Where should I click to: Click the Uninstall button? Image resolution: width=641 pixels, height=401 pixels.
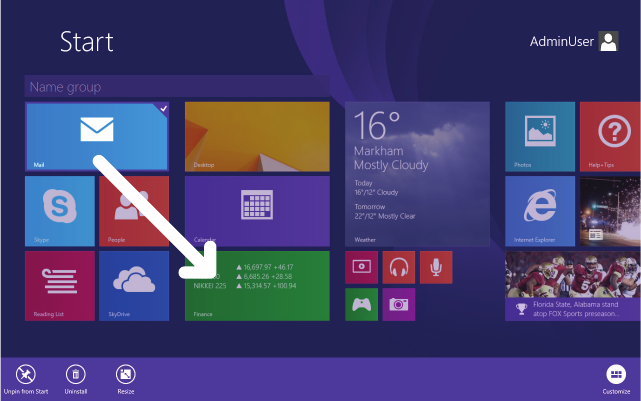pyautogui.click(x=76, y=379)
